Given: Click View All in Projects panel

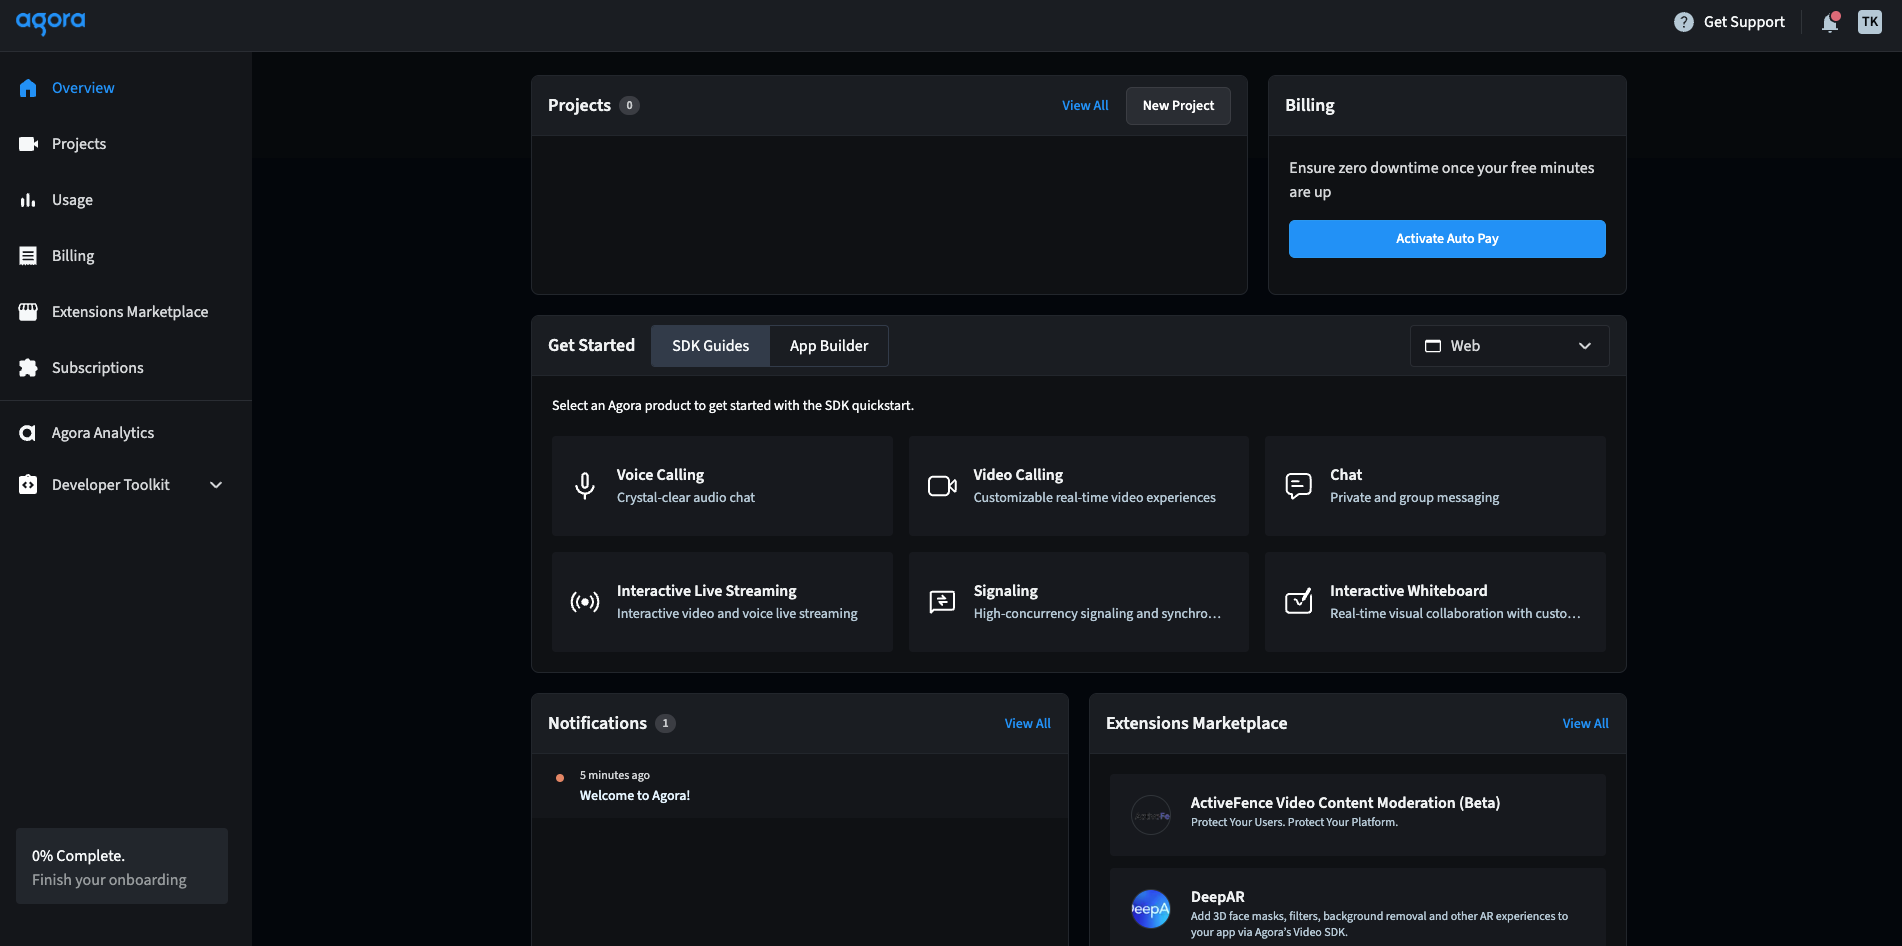Looking at the screenshot, I should point(1085,106).
